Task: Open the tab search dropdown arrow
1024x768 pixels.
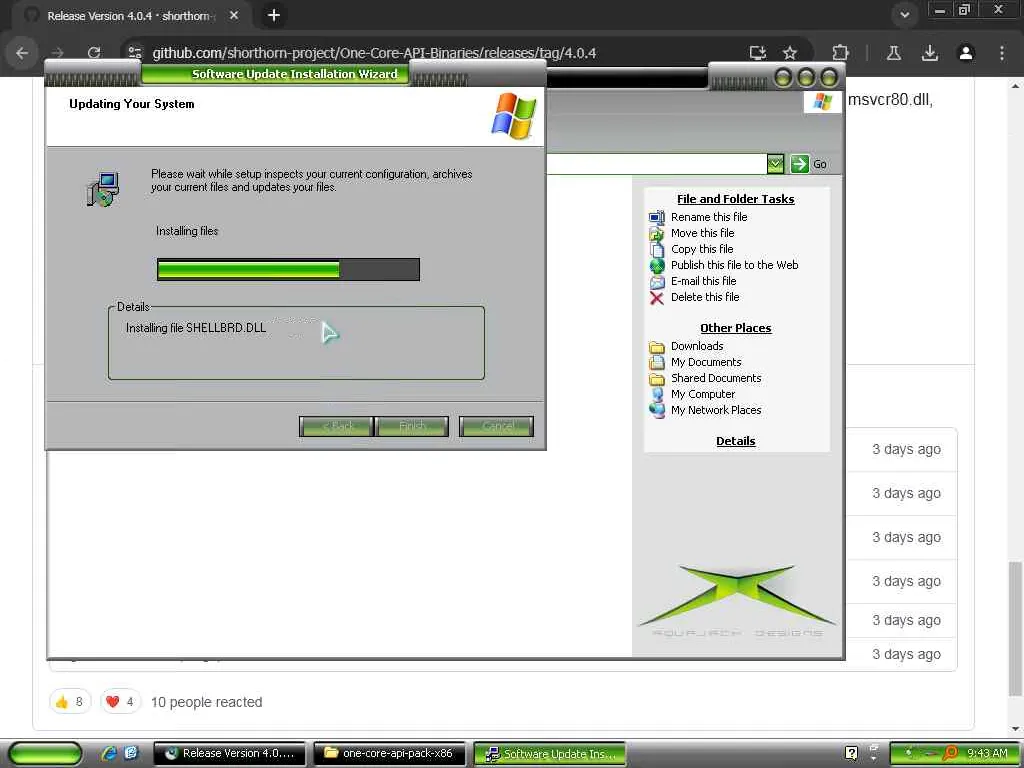Action: pos(904,15)
